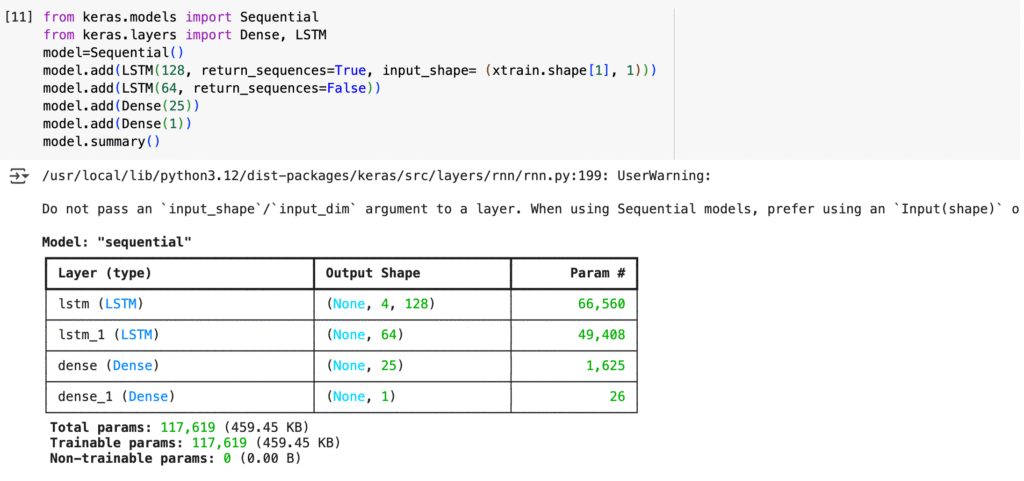Click the Model: "sequential" title text
This screenshot has height=481, width=1024.
pyautogui.click(x=117, y=242)
